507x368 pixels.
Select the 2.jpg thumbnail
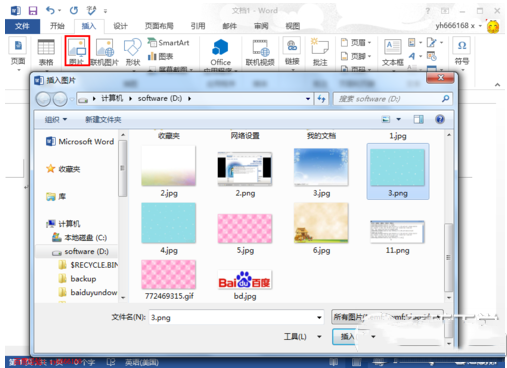pos(169,166)
